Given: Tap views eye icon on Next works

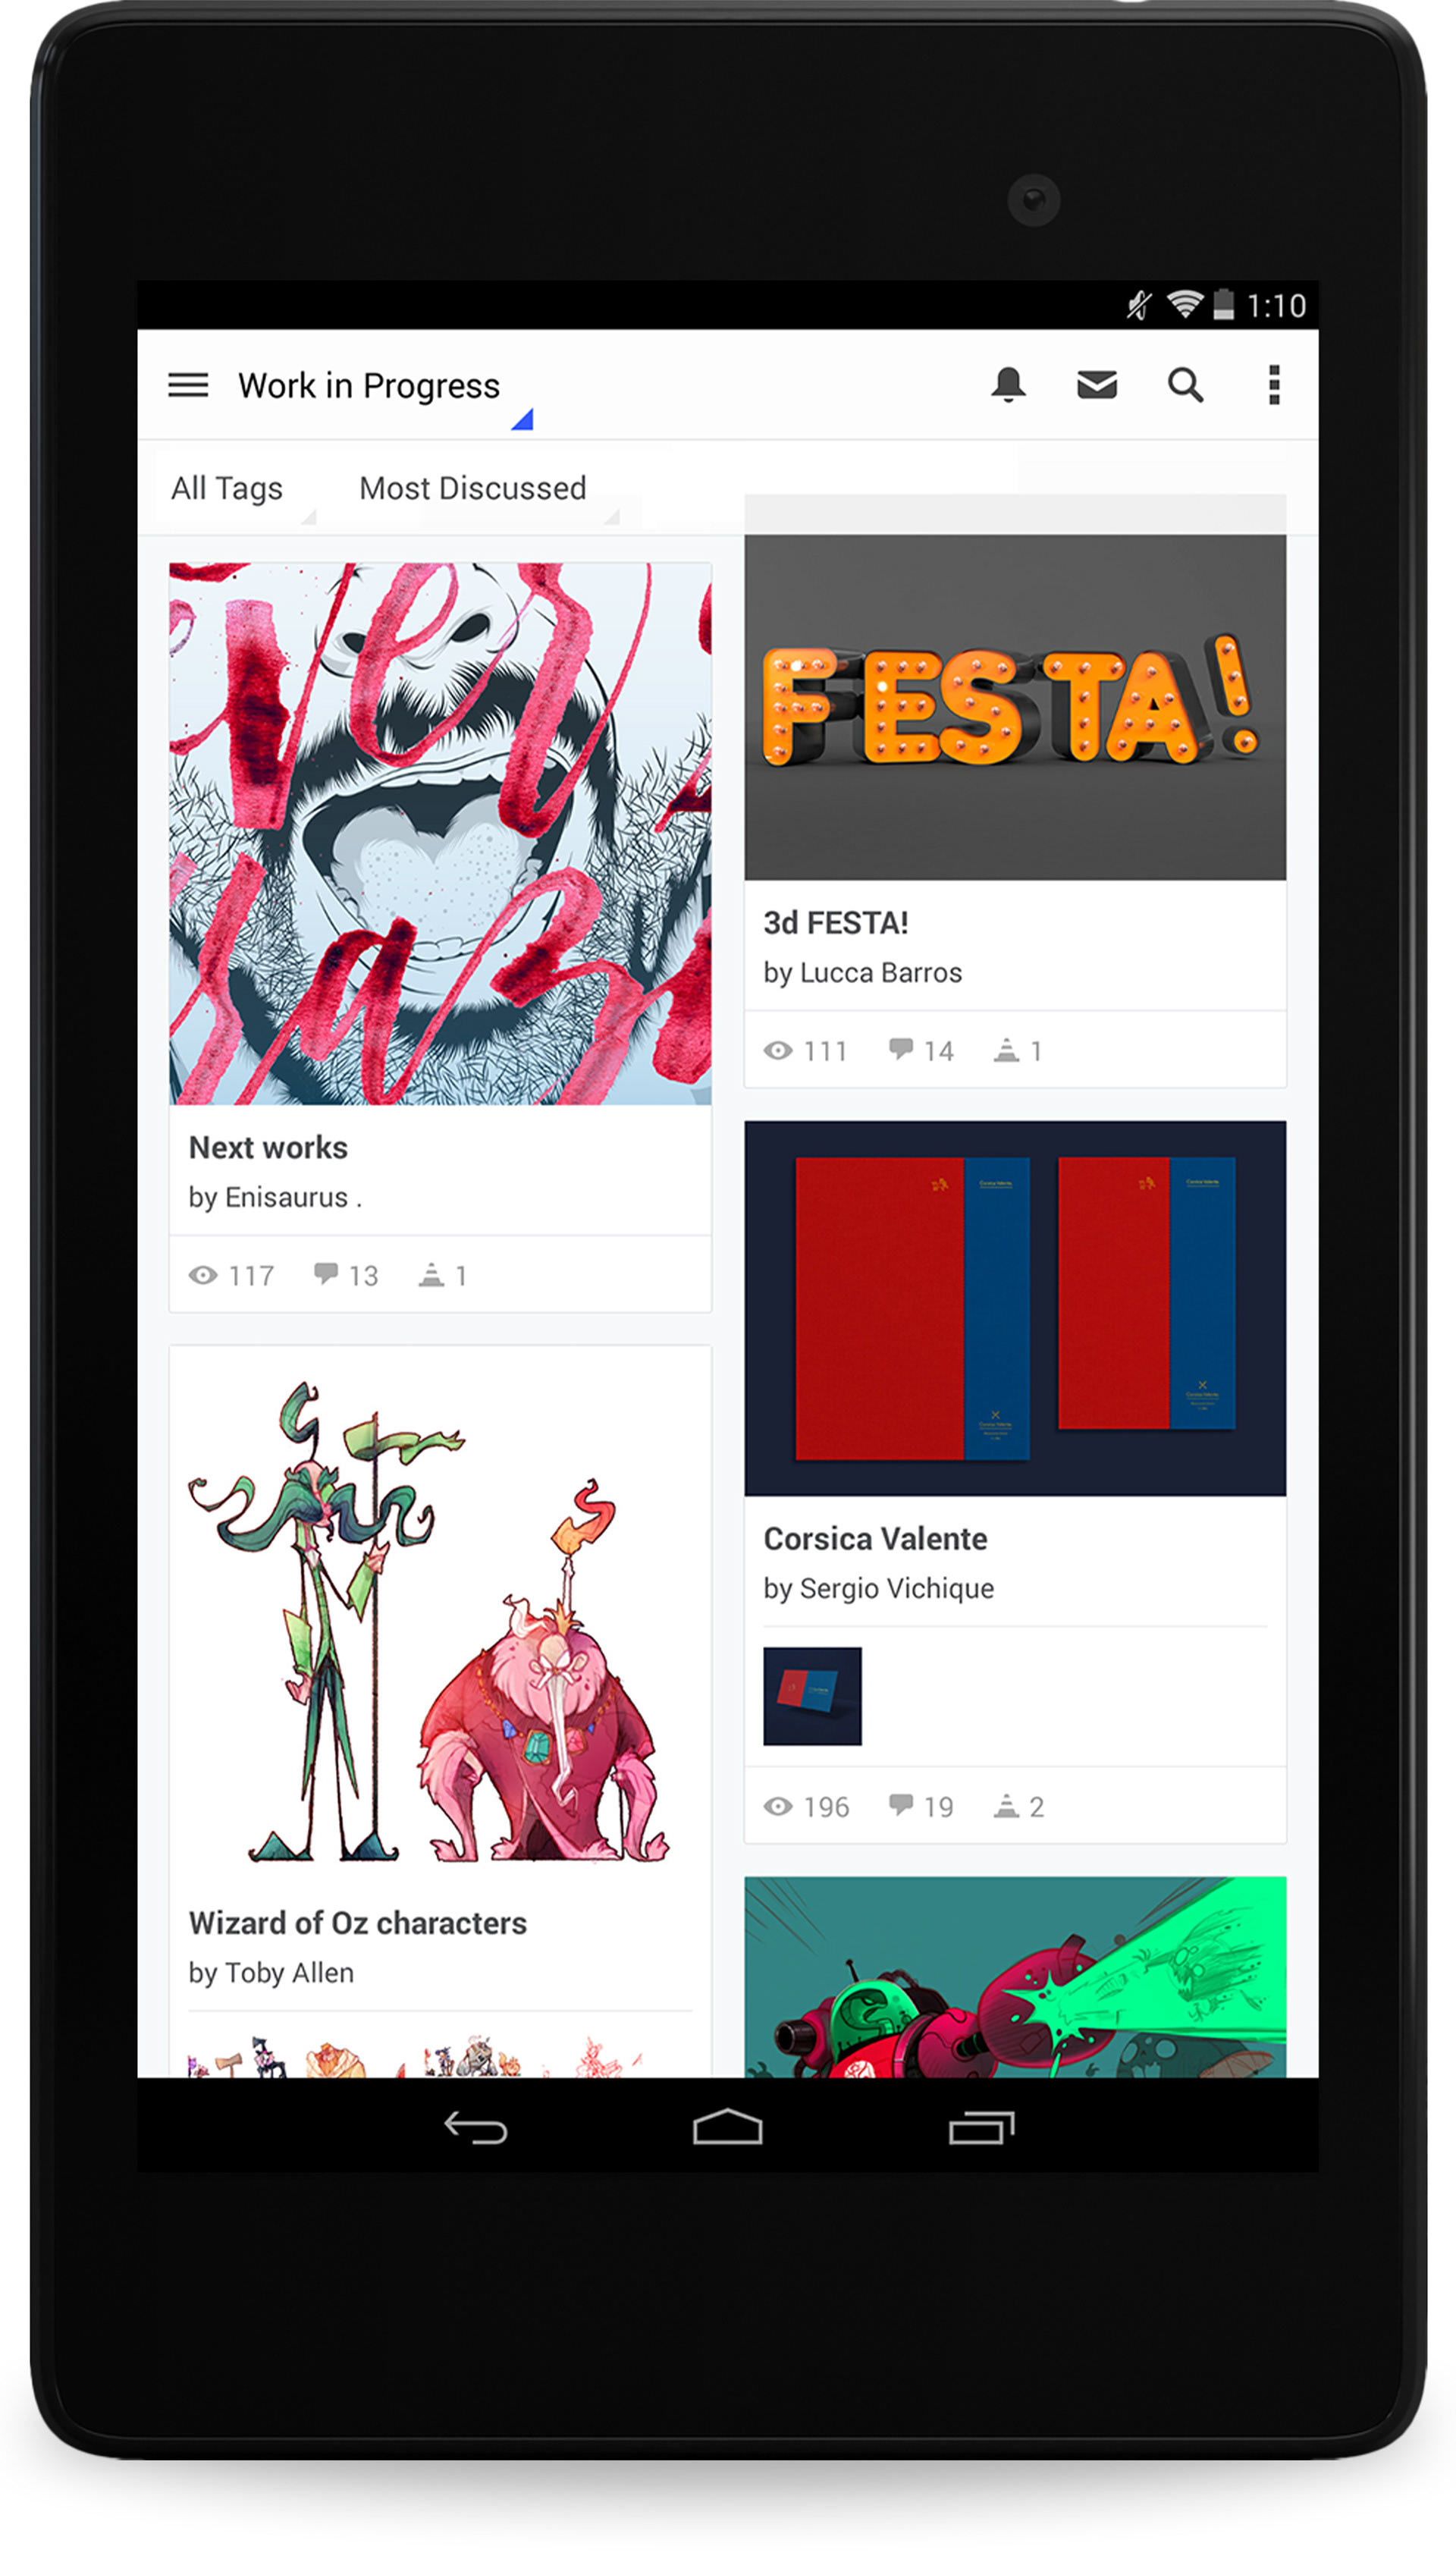Looking at the screenshot, I should point(203,1275).
